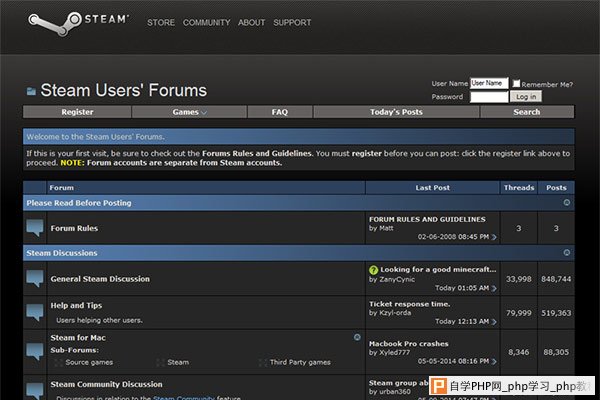The width and height of the screenshot is (600, 400).
Task: Click post count 519,363
Action: (x=556, y=313)
